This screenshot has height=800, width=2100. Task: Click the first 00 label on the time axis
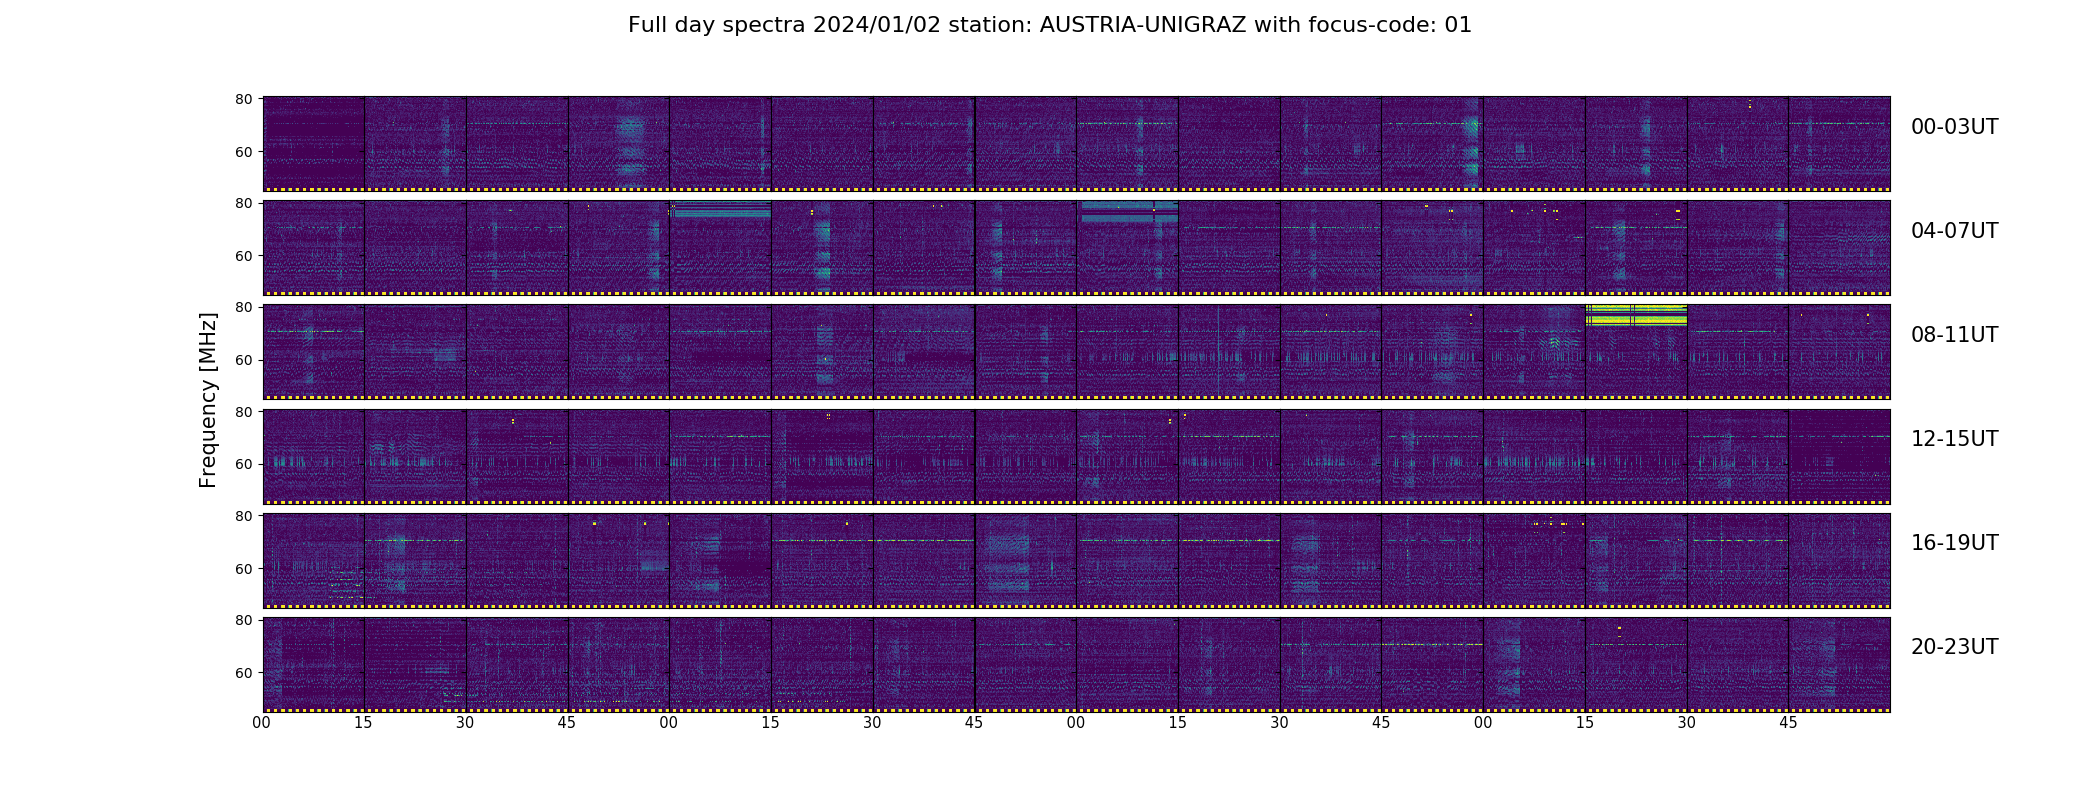tap(262, 723)
